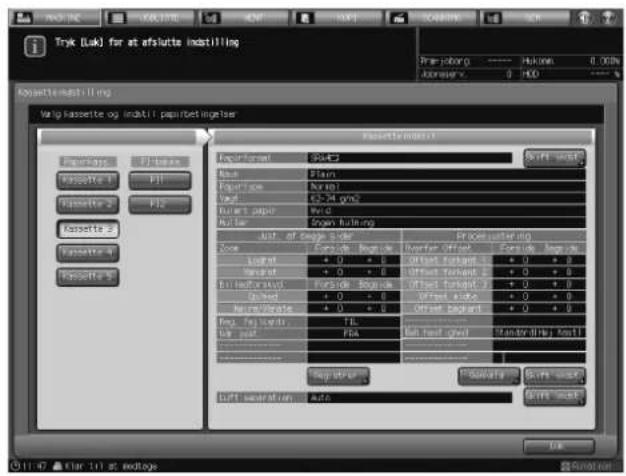
Task: Click the machine icon on the MASKINE tab
Action: 23,18
